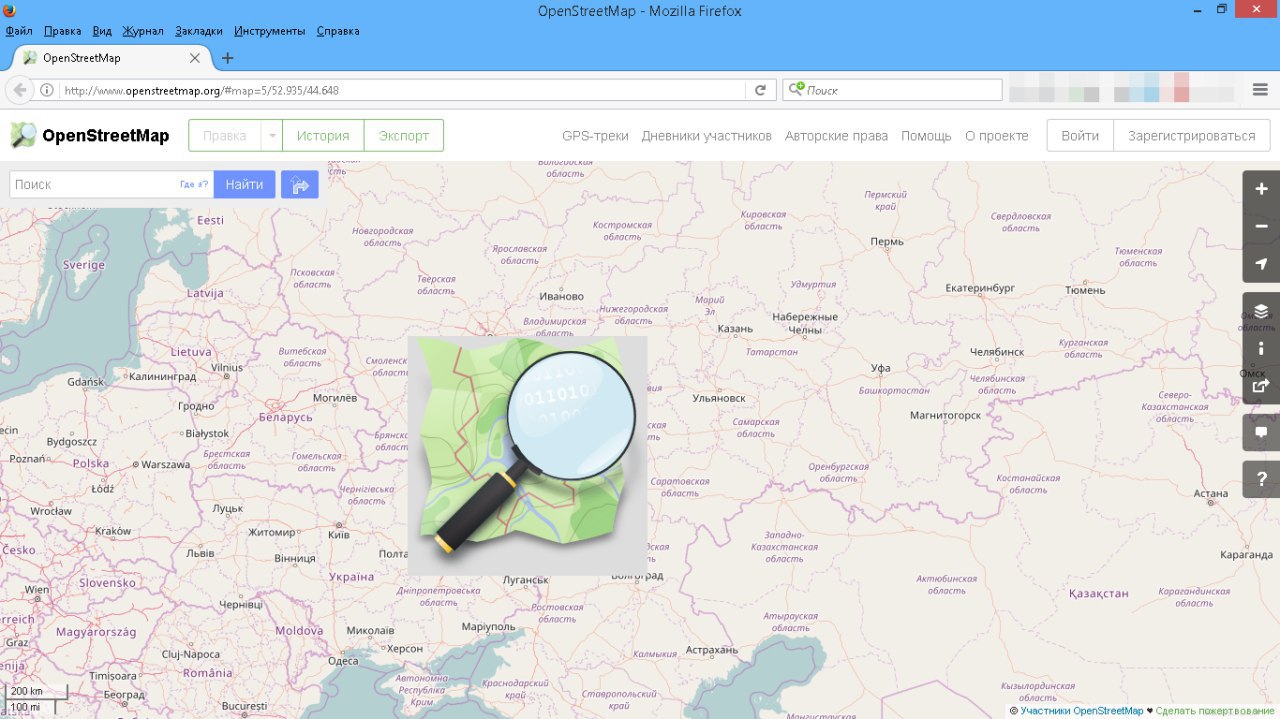This screenshot has width=1280, height=719.
Task: Click the Магнитогорск city label
Action: [945, 414]
